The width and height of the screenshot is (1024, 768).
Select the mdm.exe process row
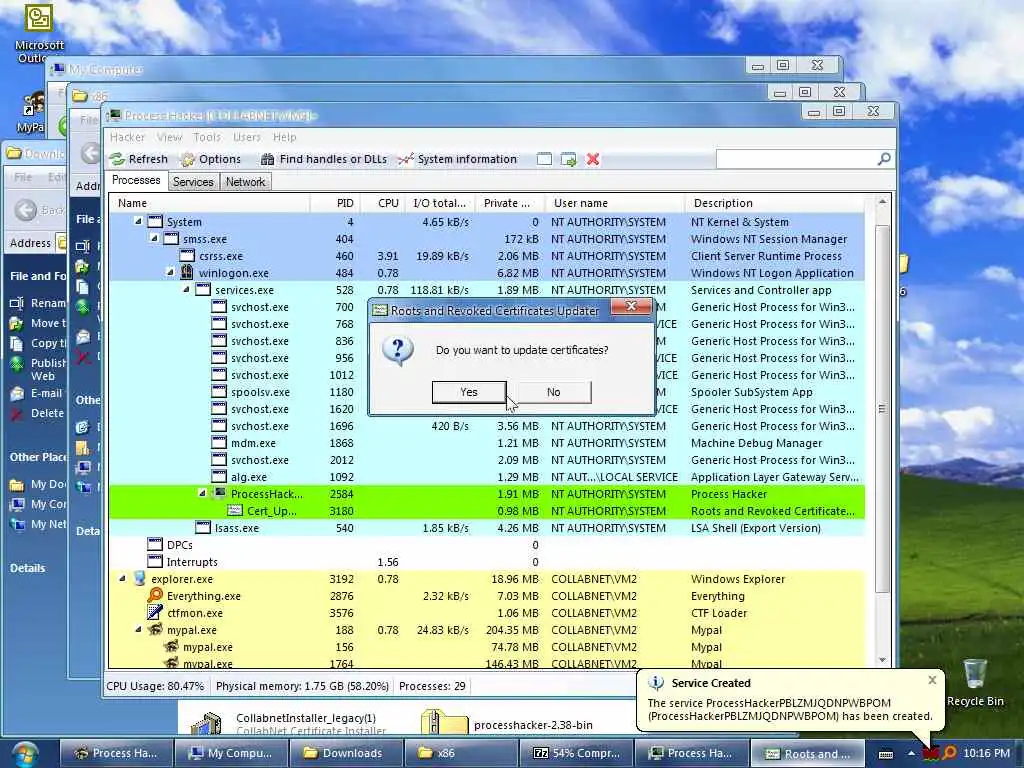click(487, 443)
